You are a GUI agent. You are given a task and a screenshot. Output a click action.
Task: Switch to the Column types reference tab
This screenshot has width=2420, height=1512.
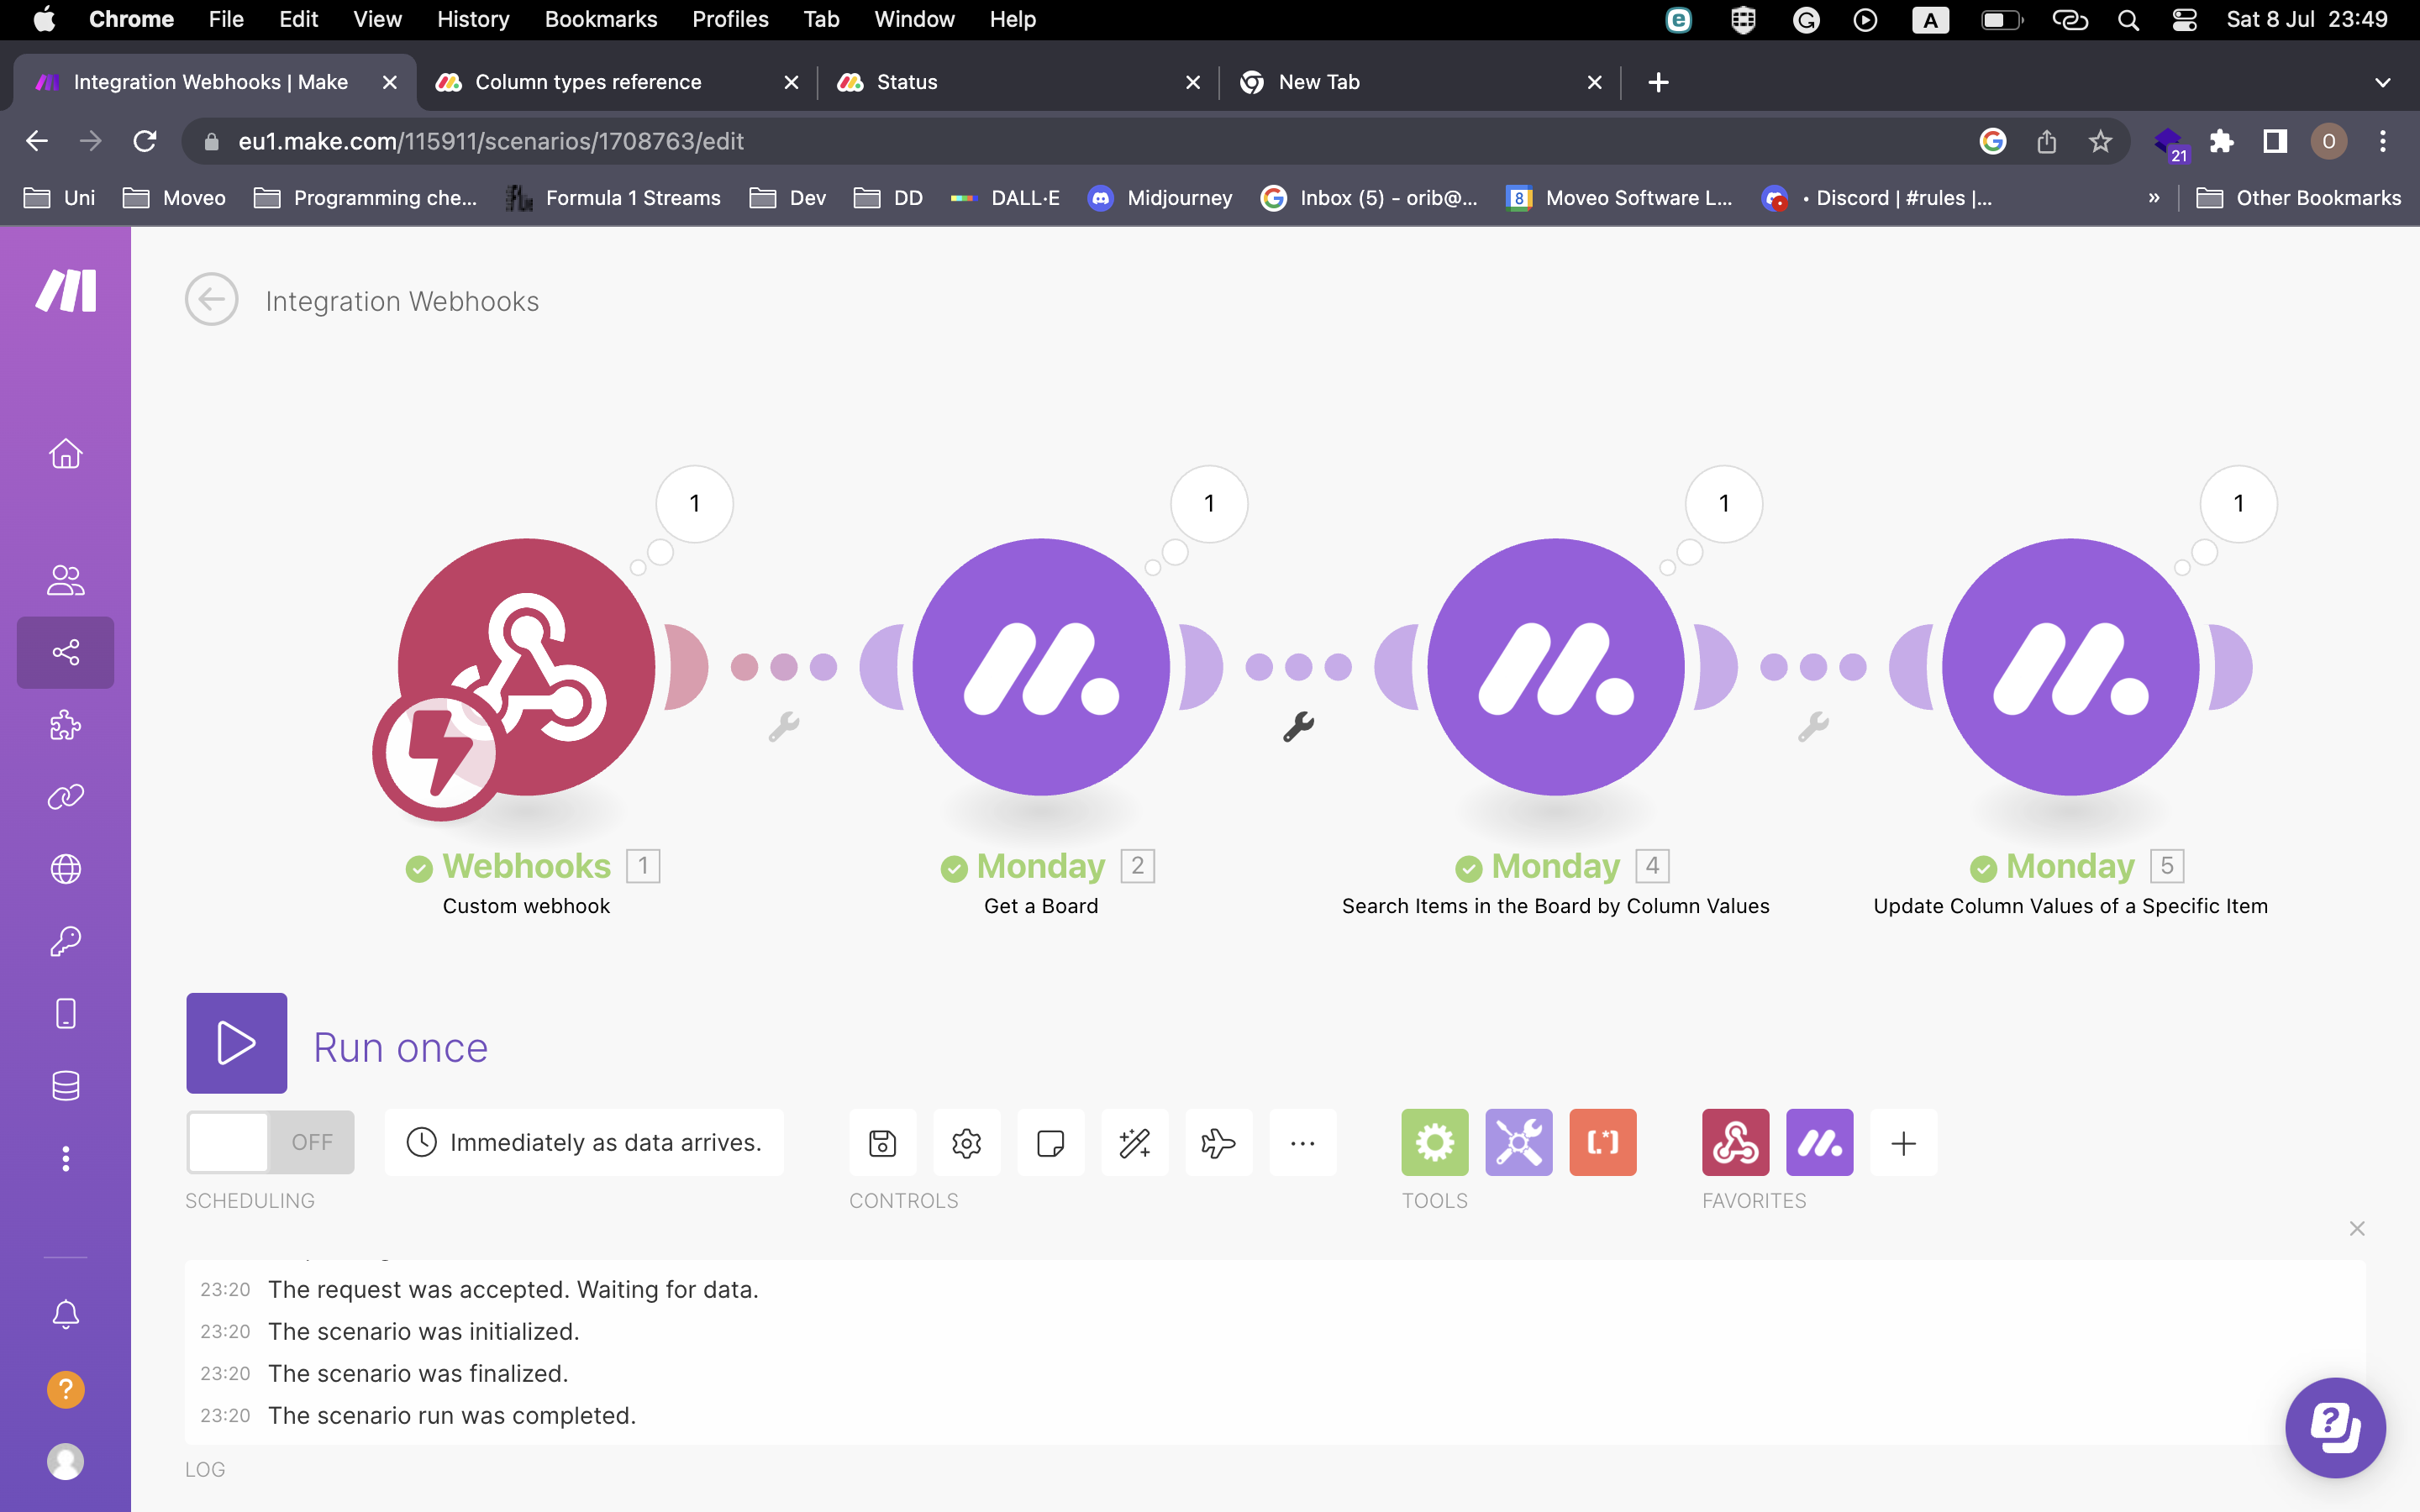point(588,82)
